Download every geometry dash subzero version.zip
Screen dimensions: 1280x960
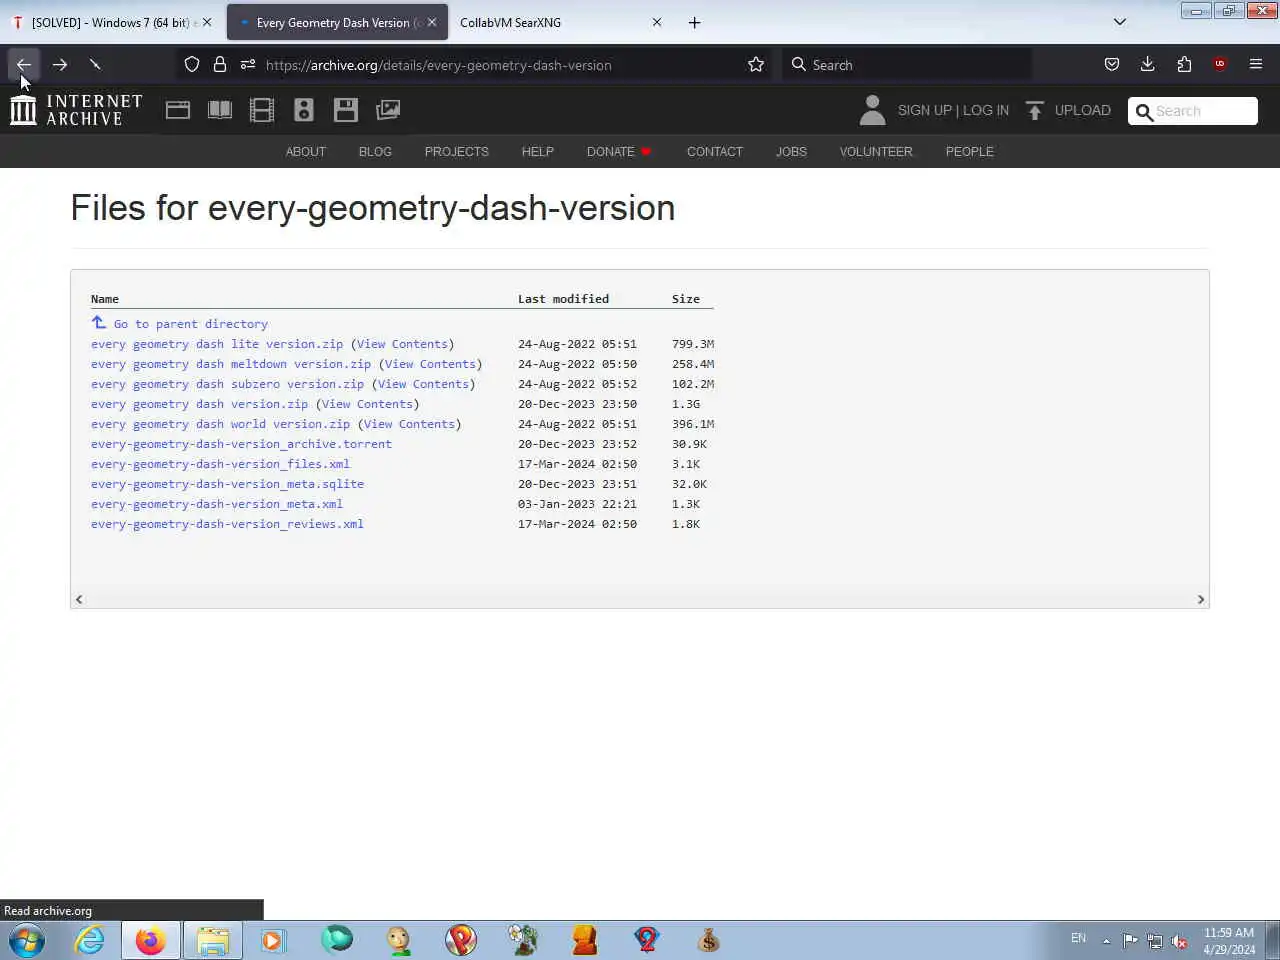227,384
